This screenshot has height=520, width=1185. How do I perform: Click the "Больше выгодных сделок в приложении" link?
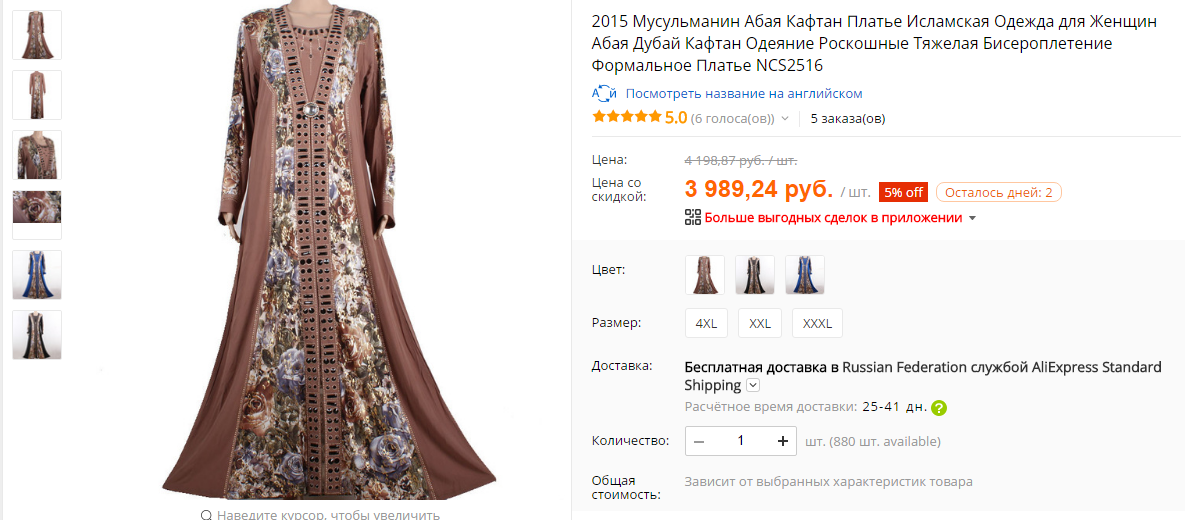pyautogui.click(x=832, y=217)
